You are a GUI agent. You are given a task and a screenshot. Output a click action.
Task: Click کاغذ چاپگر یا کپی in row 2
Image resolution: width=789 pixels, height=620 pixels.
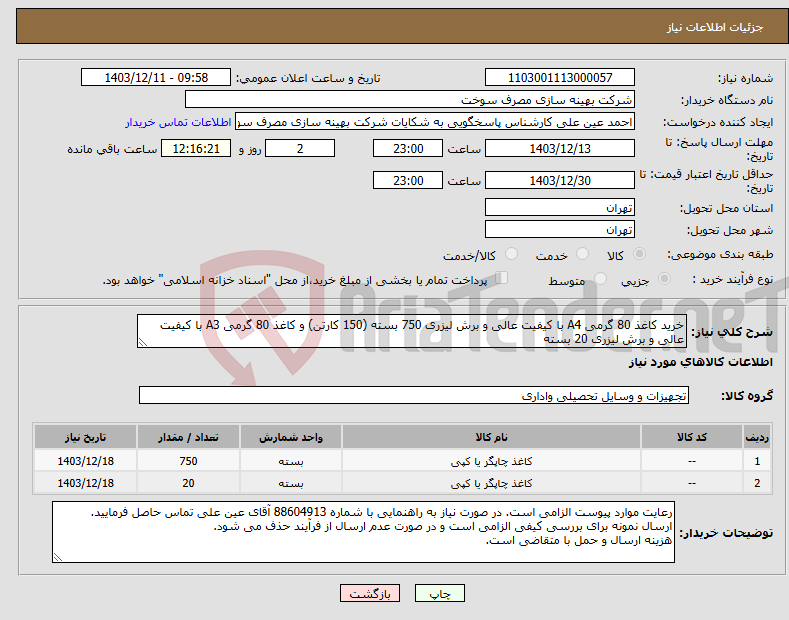tap(491, 483)
